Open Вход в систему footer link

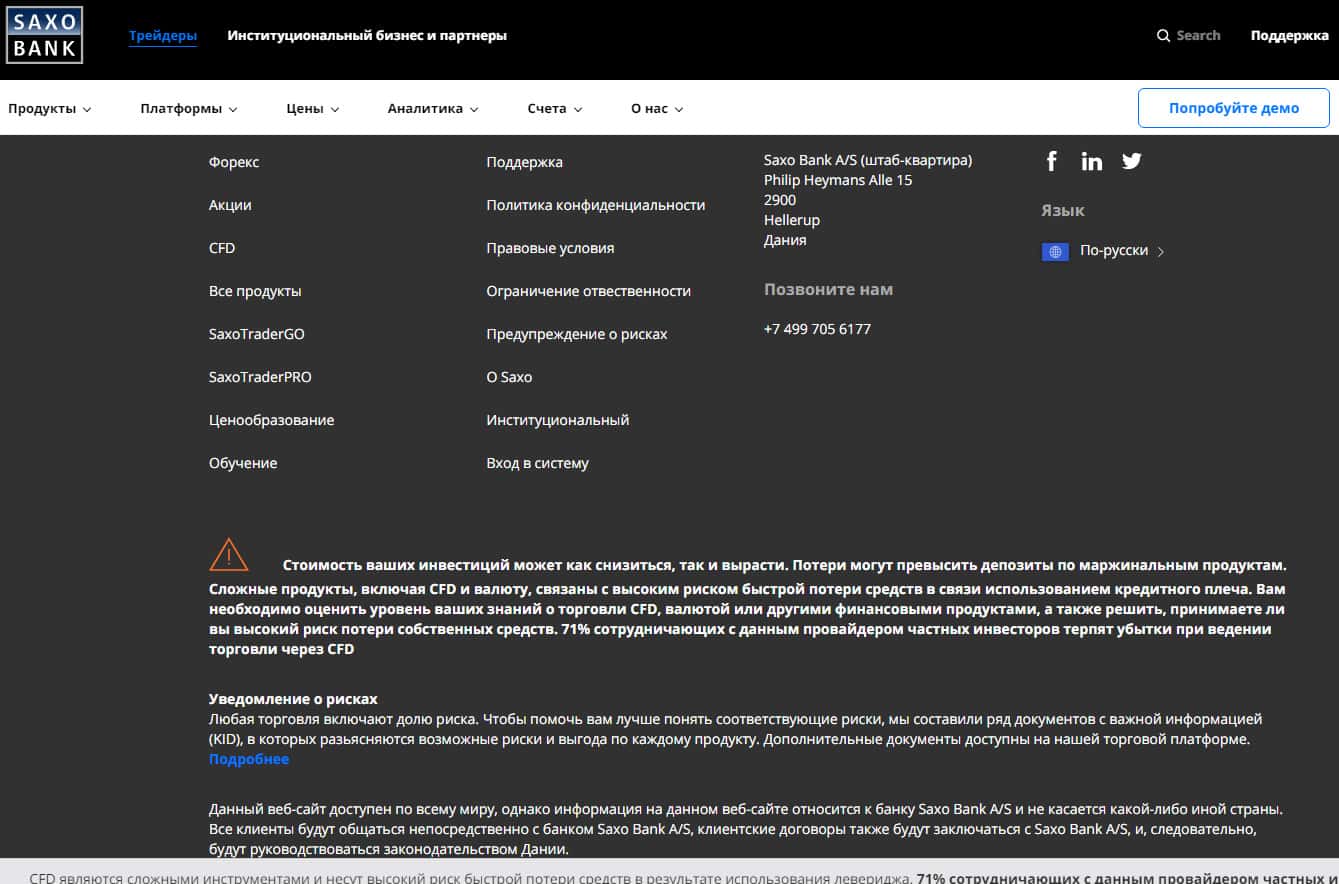tap(538, 463)
